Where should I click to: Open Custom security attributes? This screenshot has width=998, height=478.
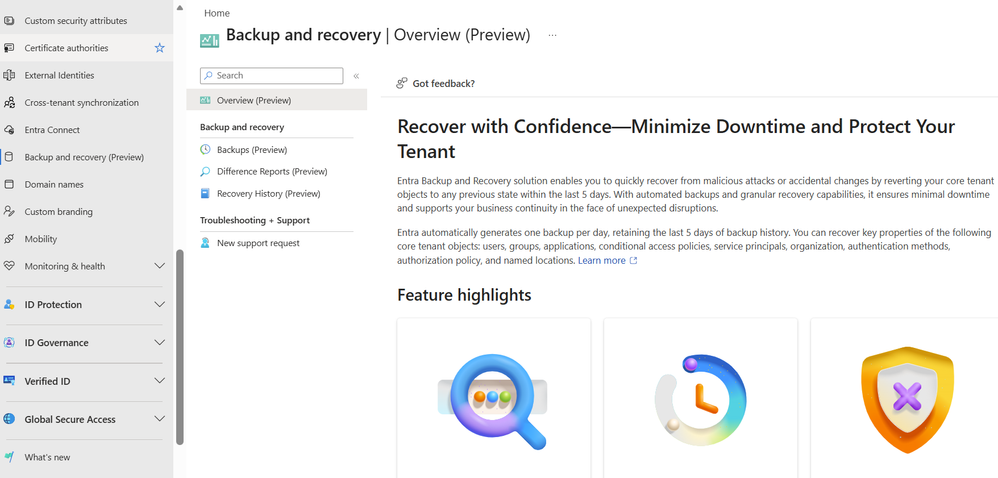pos(76,21)
